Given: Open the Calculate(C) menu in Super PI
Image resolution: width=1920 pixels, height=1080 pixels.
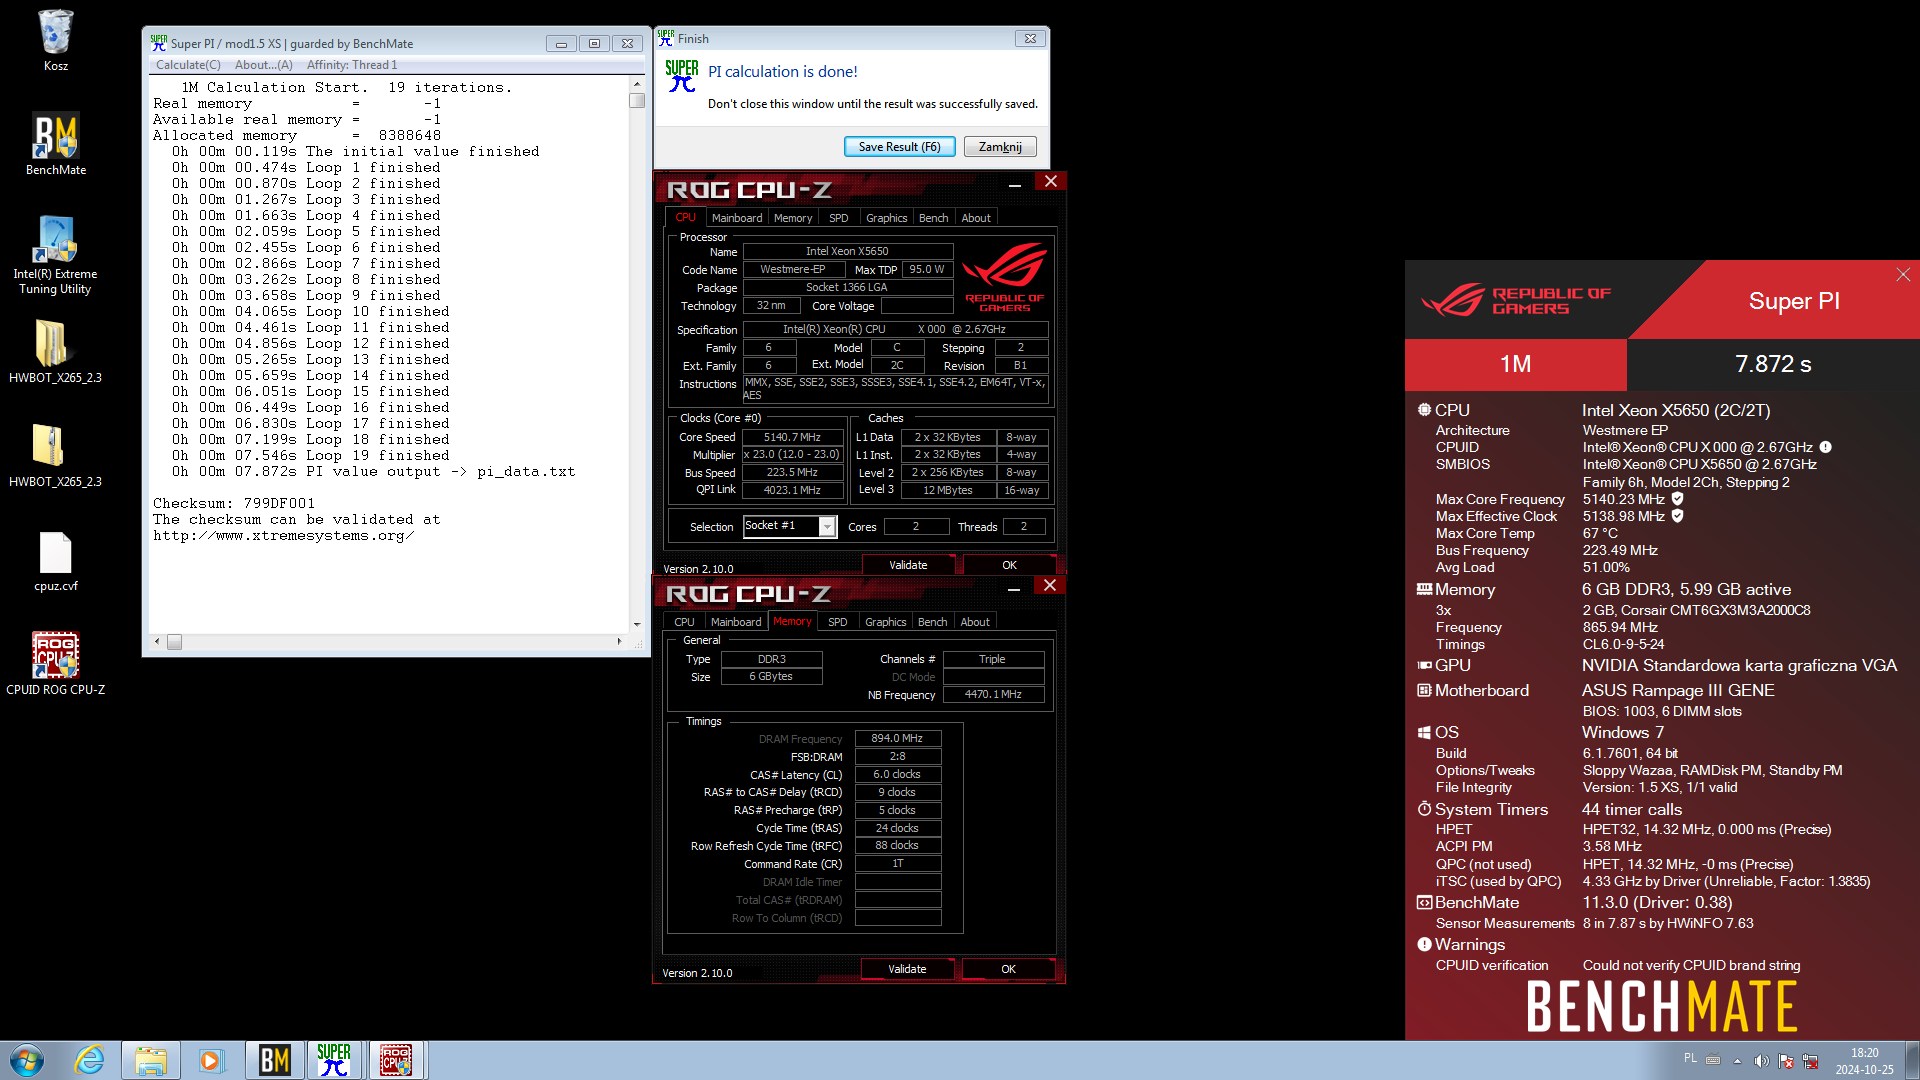Looking at the screenshot, I should click(x=188, y=65).
